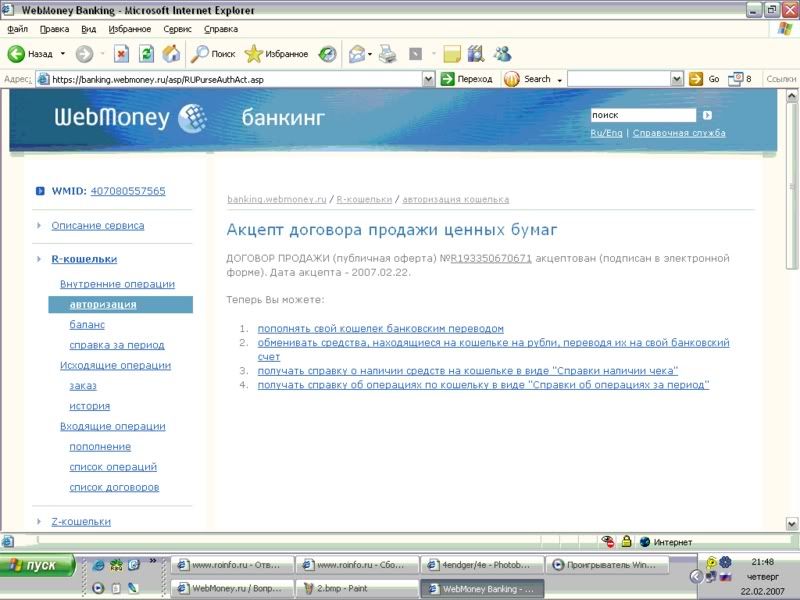
Task: Click the Edit page toolbar icon
Action: pos(415,54)
